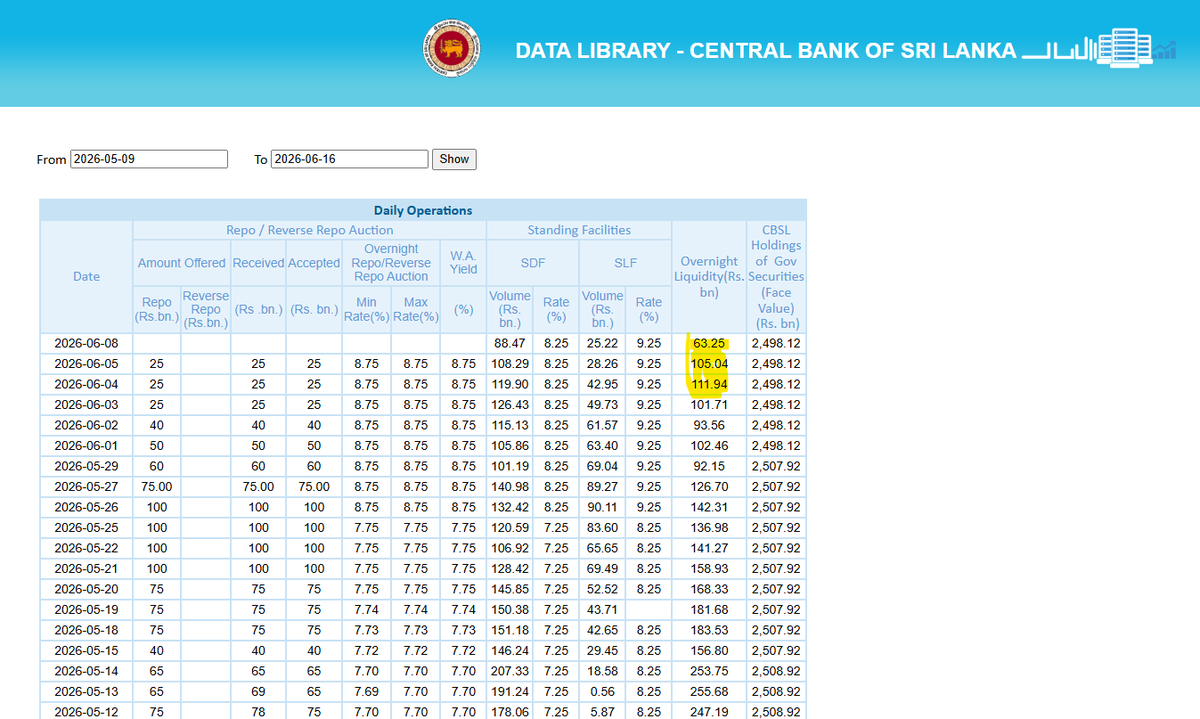Click the Central Bank of Sri Lanka emblem
This screenshot has height=719, width=1200.
click(450, 49)
